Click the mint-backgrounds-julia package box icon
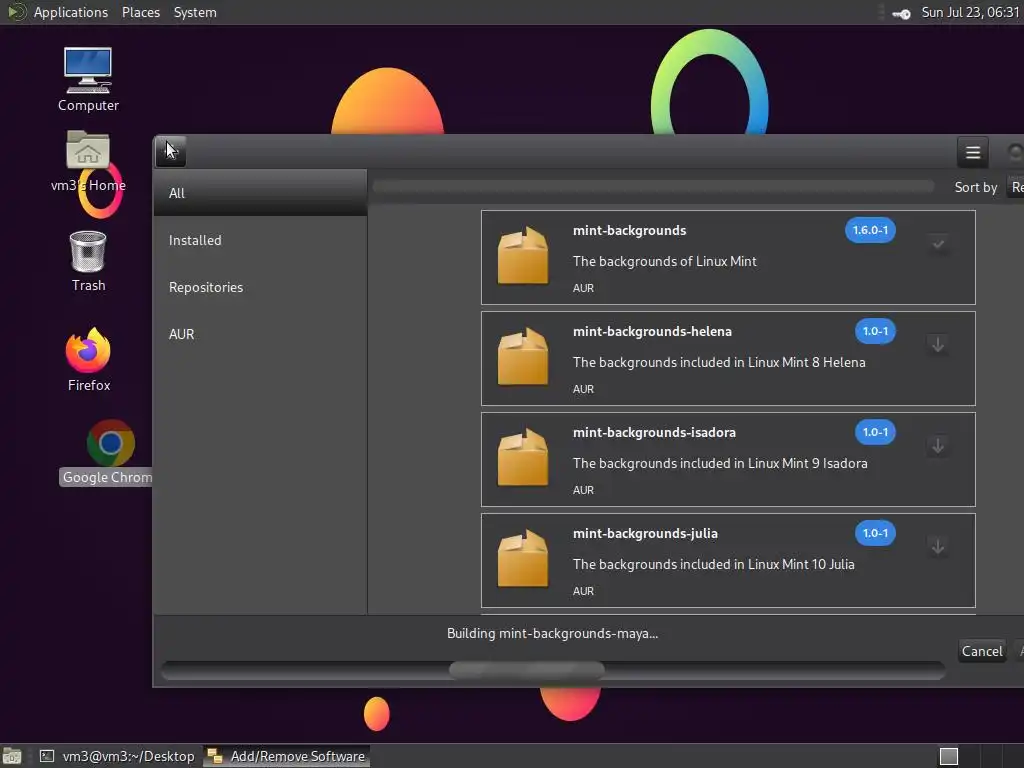This screenshot has width=1024, height=768. coord(522,558)
